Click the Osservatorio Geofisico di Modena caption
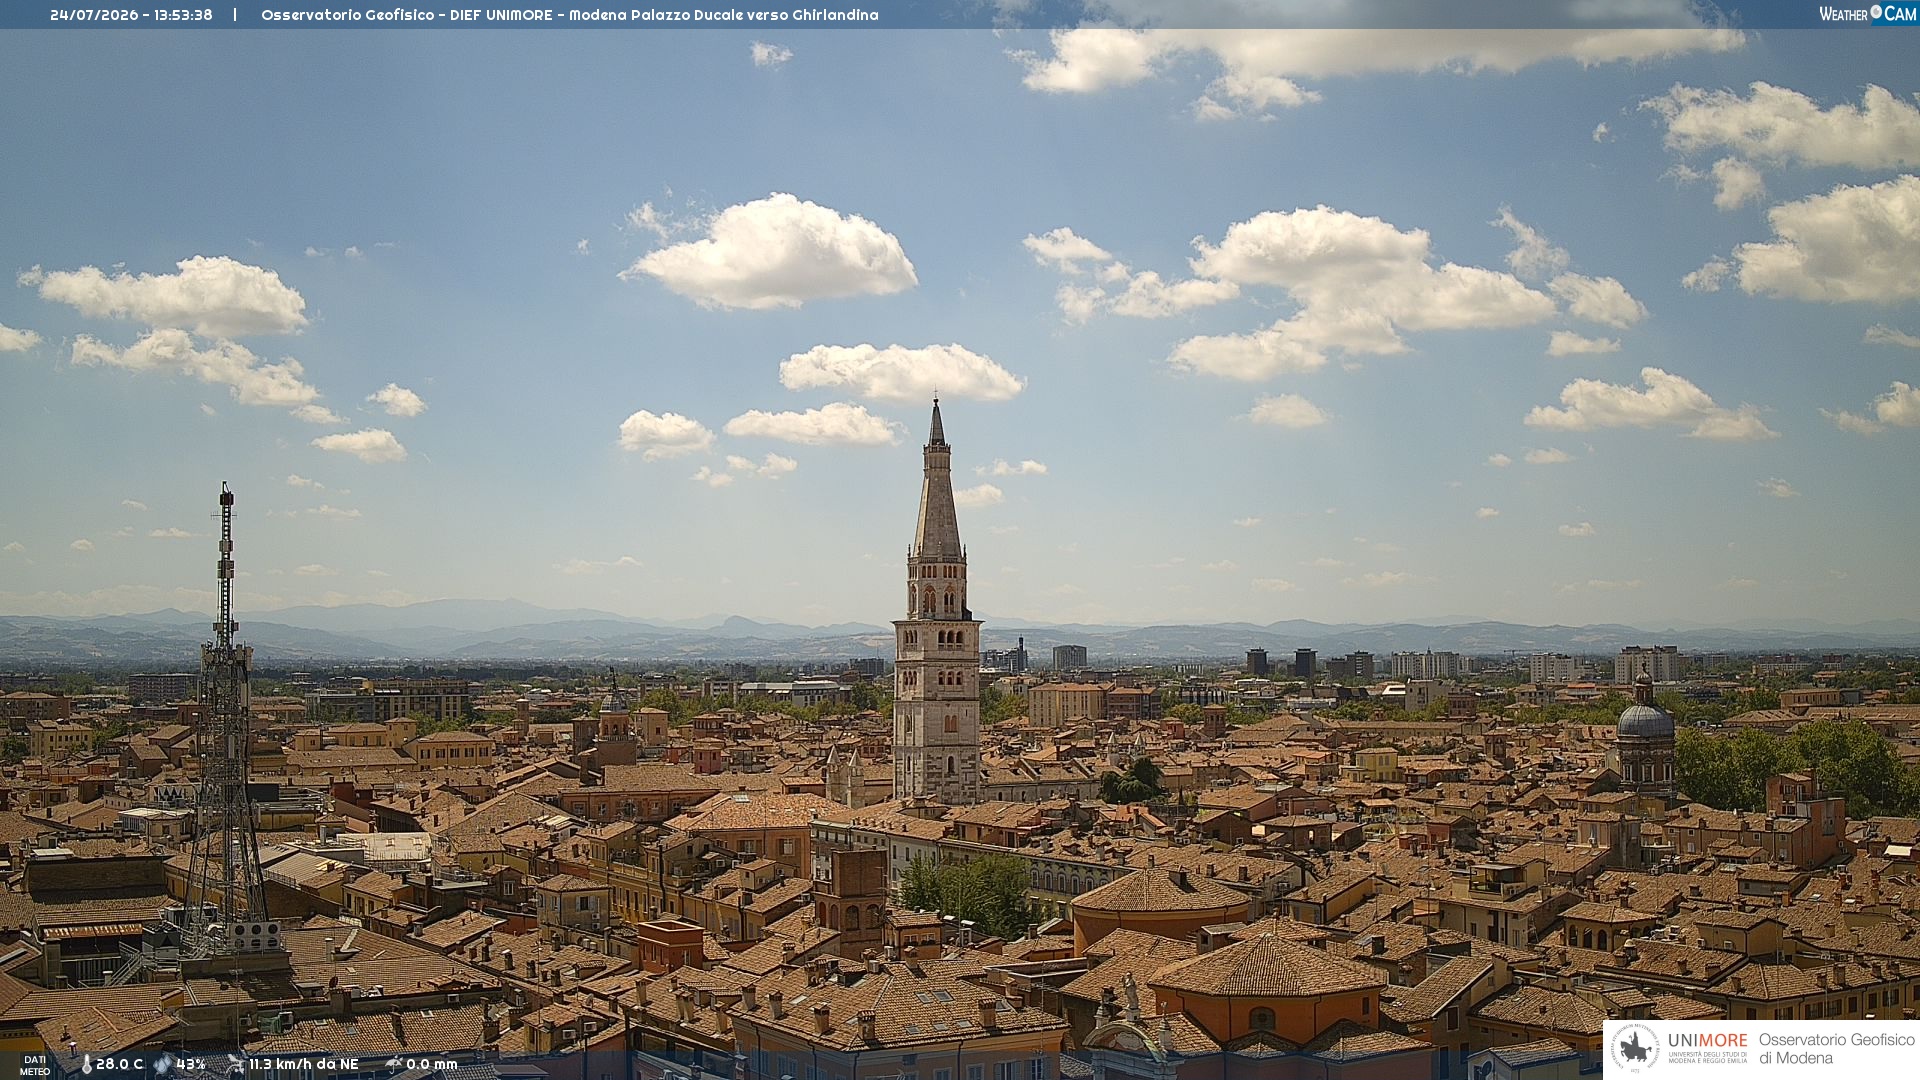Viewport: 1920px width, 1080px height. [1837, 1049]
